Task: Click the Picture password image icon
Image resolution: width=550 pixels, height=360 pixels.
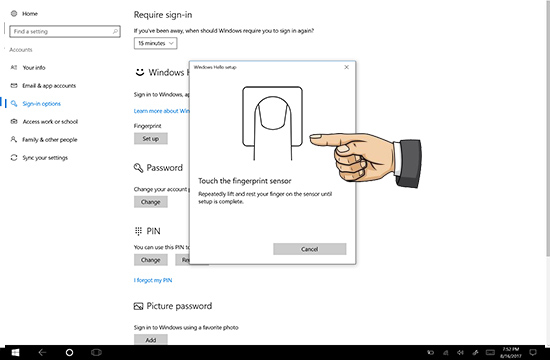Action: coord(139,306)
